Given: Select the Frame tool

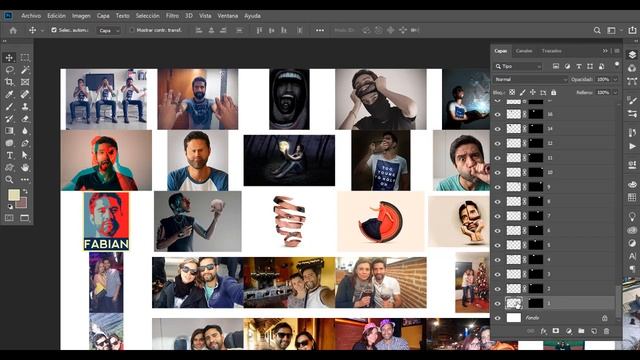Looking at the screenshot, I should tap(25, 82).
